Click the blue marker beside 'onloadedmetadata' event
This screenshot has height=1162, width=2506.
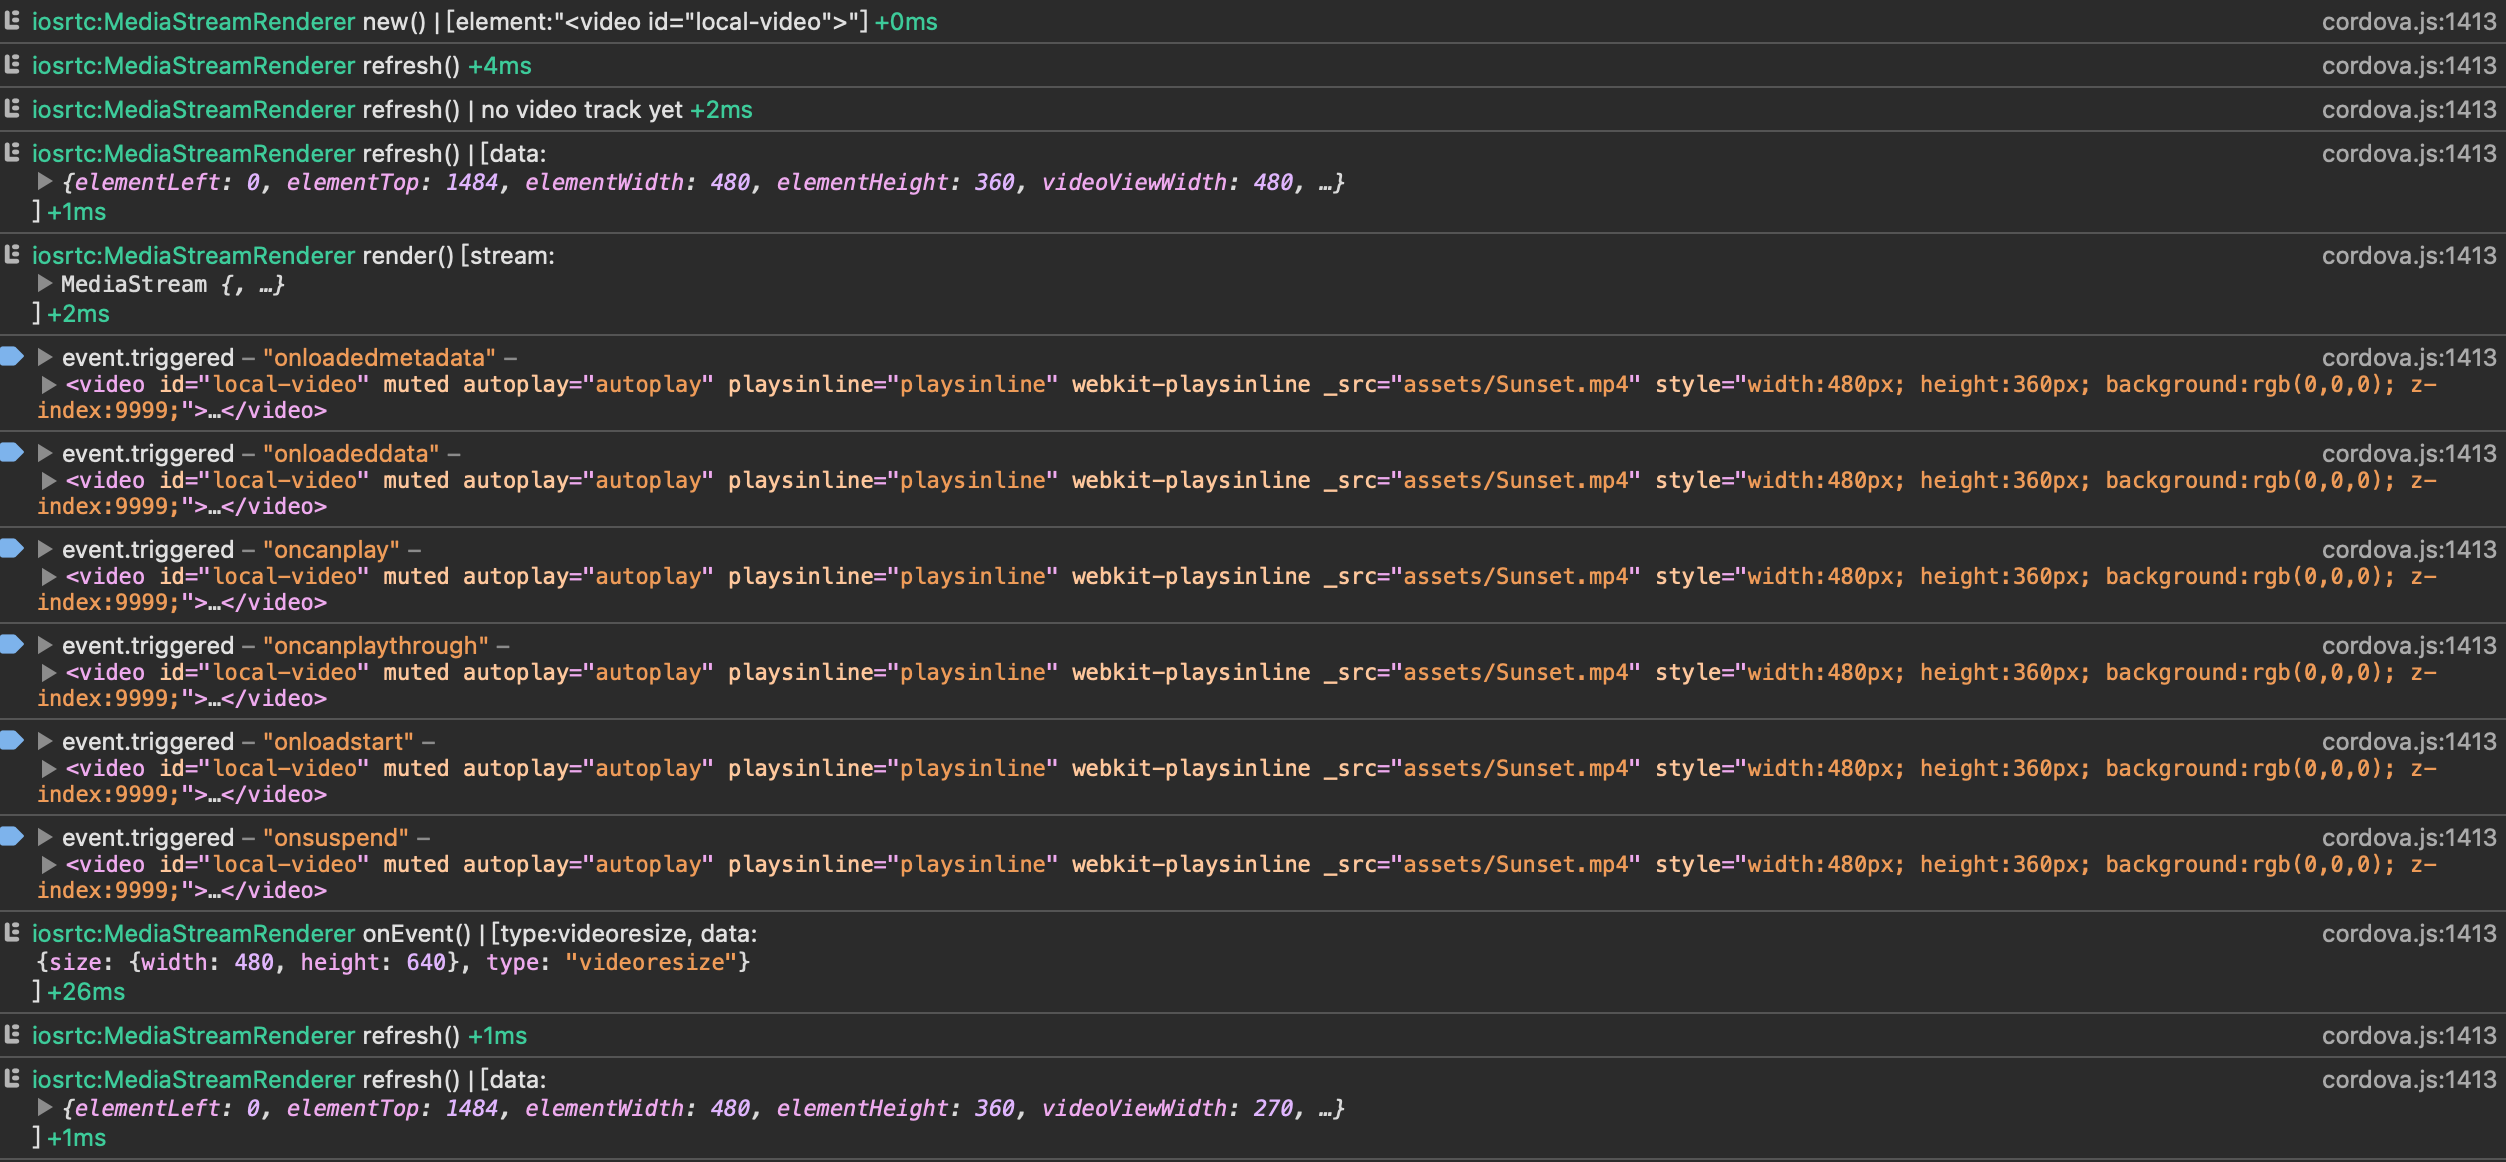click(12, 357)
